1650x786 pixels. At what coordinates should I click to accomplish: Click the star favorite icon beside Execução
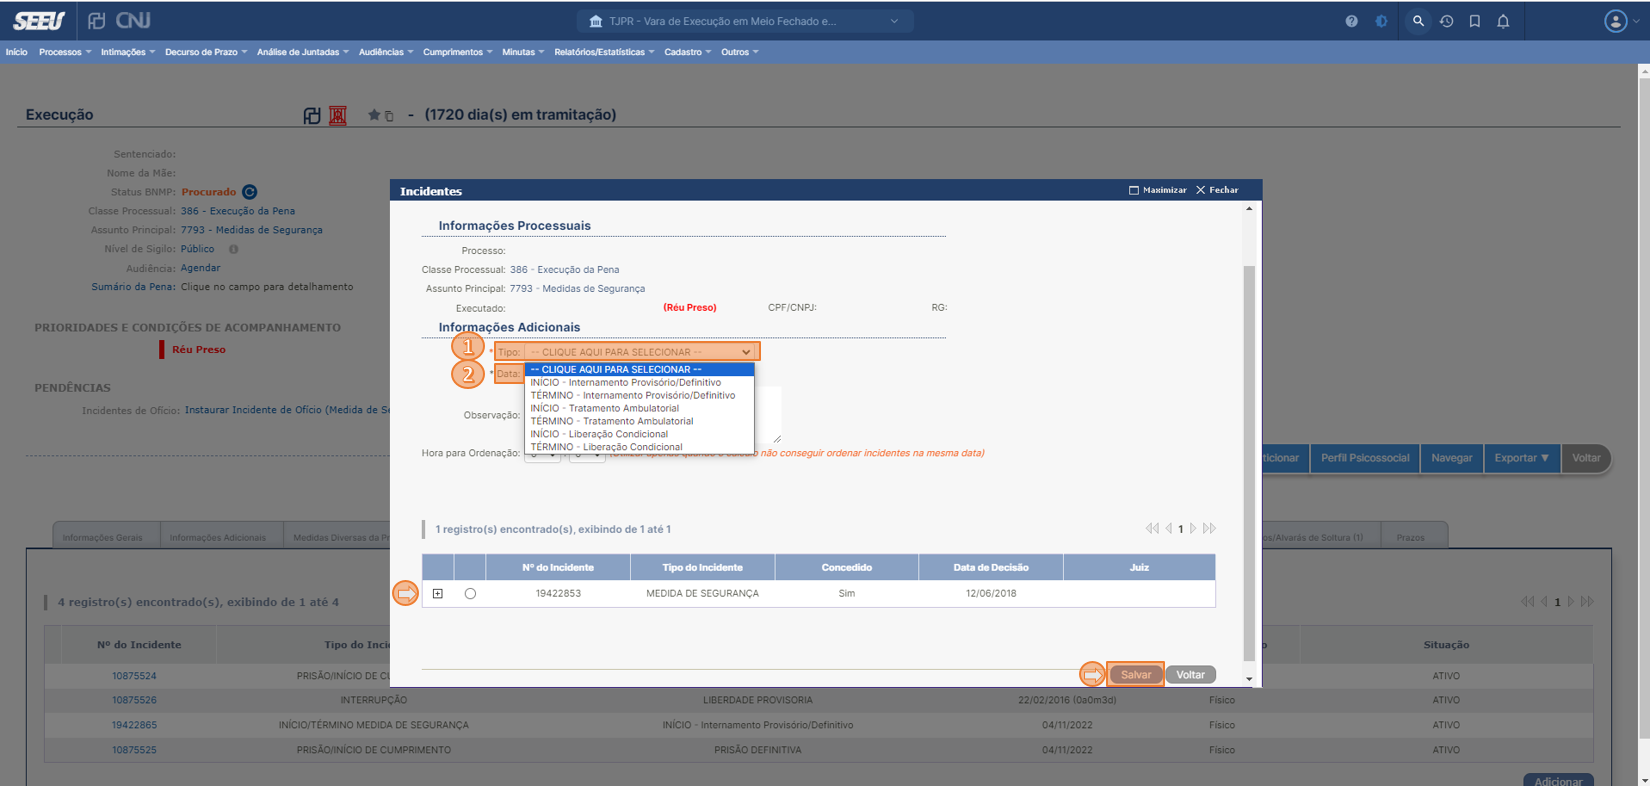point(374,115)
